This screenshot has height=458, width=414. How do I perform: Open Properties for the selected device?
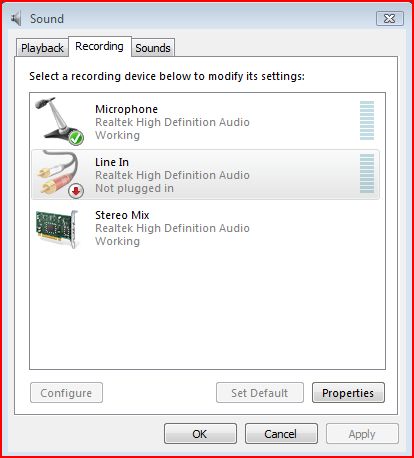coord(348,393)
